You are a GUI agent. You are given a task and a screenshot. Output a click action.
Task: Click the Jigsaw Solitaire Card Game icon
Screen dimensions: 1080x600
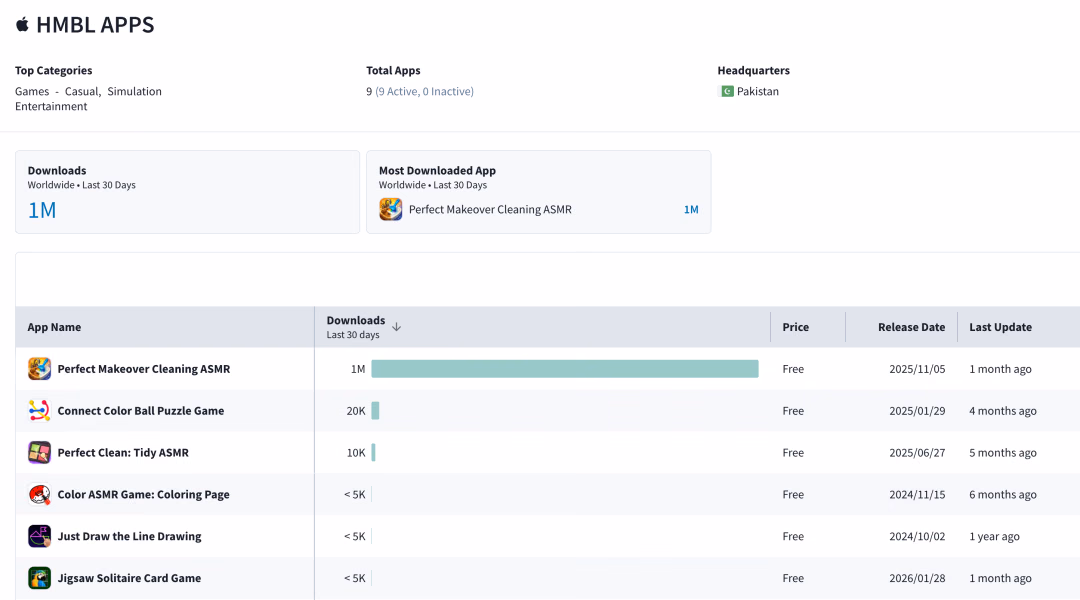tap(39, 578)
